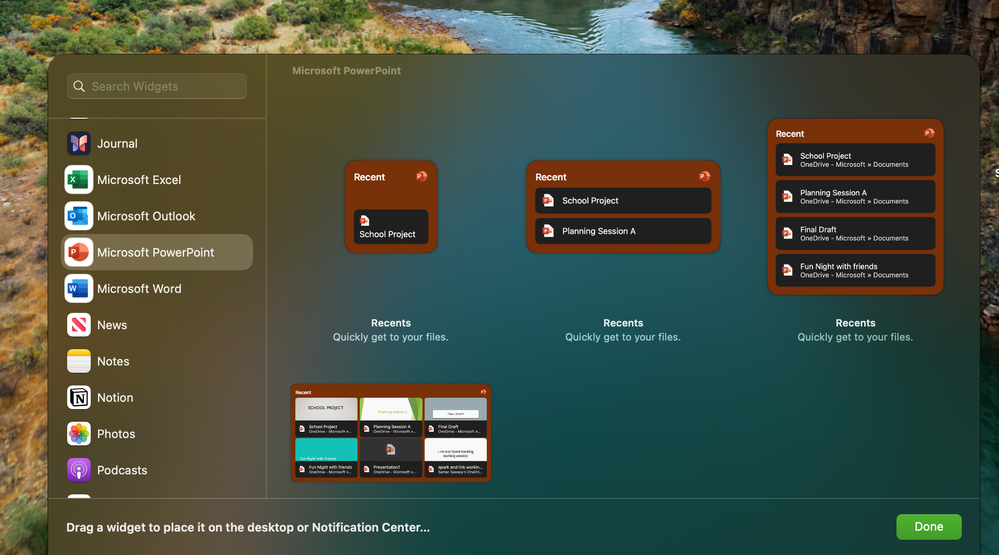
Task: Click the Done button
Action: (x=928, y=527)
